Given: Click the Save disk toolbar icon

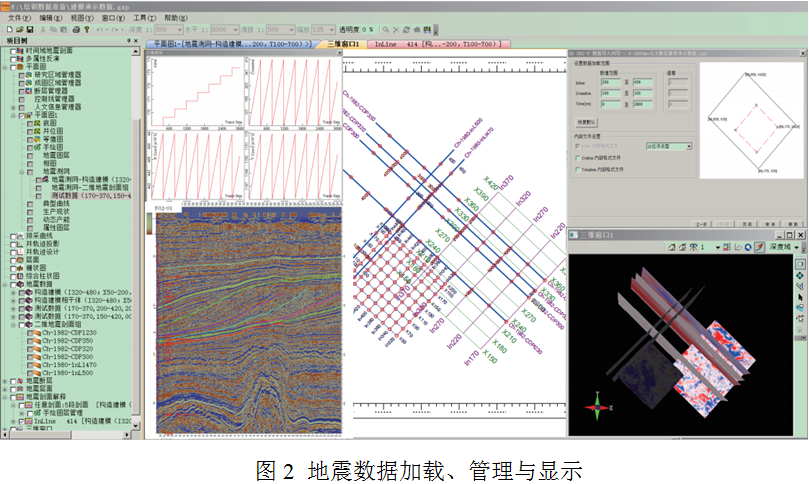Looking at the screenshot, I should coord(30,29).
